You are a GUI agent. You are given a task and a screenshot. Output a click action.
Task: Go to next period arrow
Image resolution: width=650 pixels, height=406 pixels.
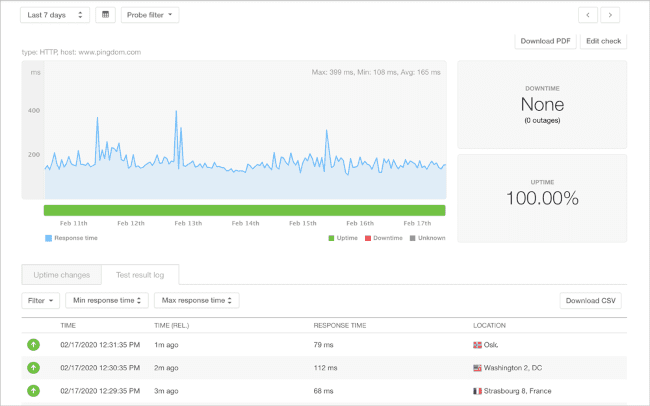tap(610, 15)
